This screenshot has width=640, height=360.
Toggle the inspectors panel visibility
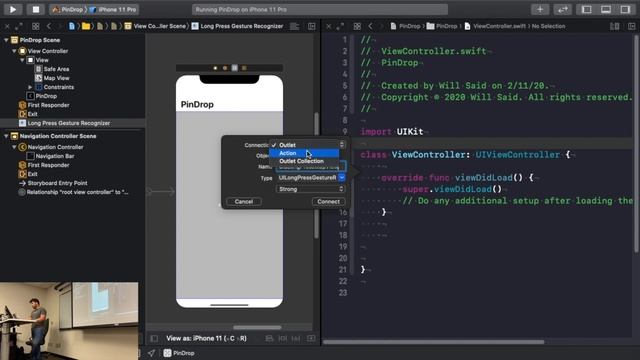click(x=625, y=9)
